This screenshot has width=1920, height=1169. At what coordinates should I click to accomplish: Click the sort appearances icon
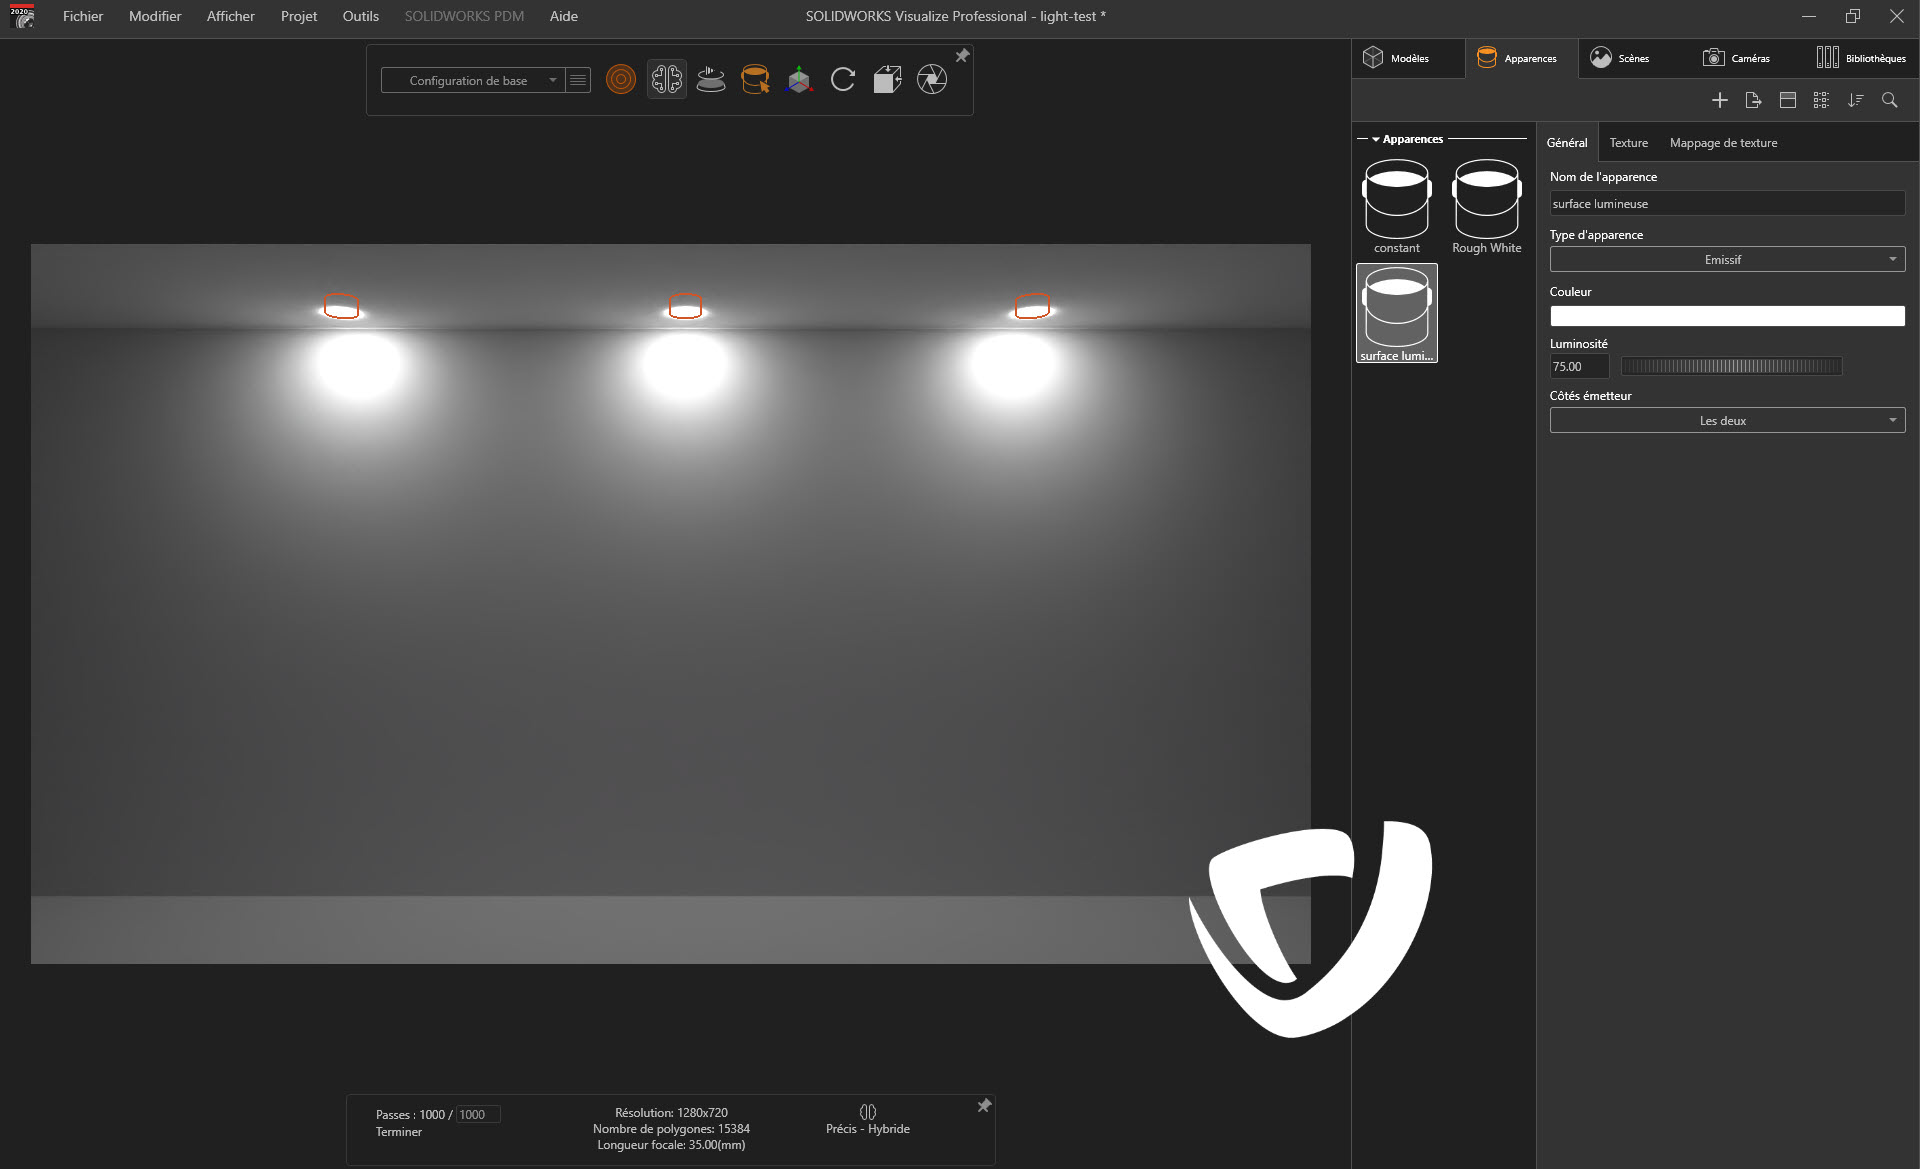[1856, 100]
